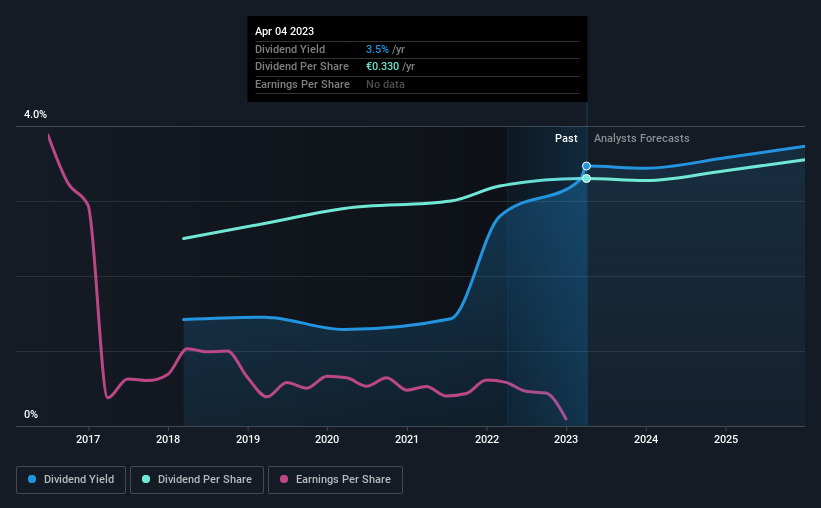Toggle the Dividend Per Share legend button
The height and width of the screenshot is (508, 821).
[x=197, y=480]
